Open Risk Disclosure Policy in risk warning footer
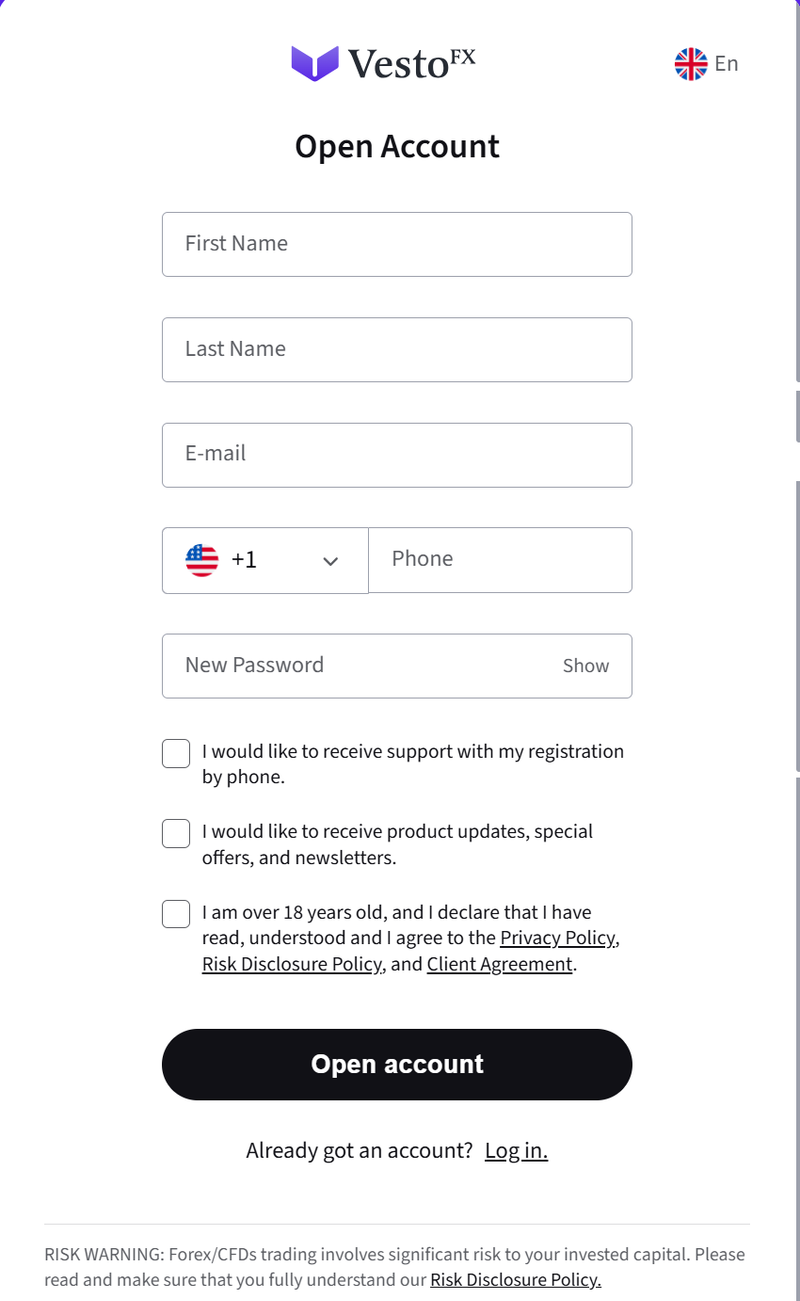Image resolution: width=800 pixels, height=1301 pixels. [x=516, y=1280]
